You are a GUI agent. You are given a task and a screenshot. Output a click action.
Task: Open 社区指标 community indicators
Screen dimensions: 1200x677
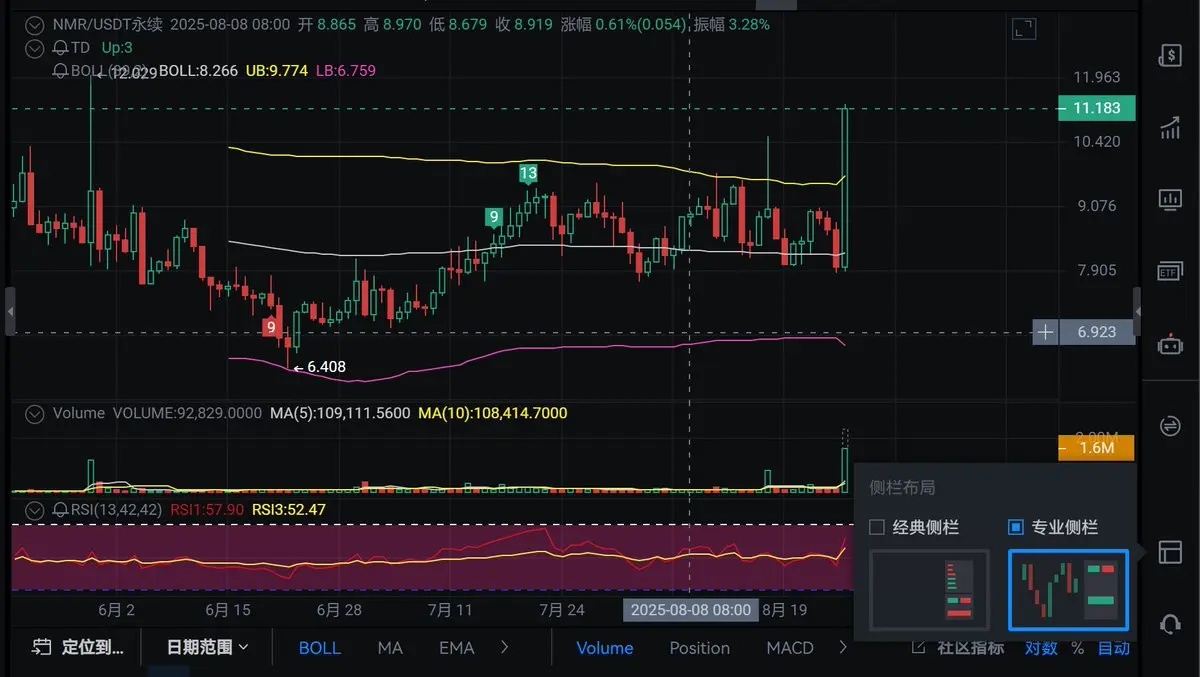click(970, 647)
